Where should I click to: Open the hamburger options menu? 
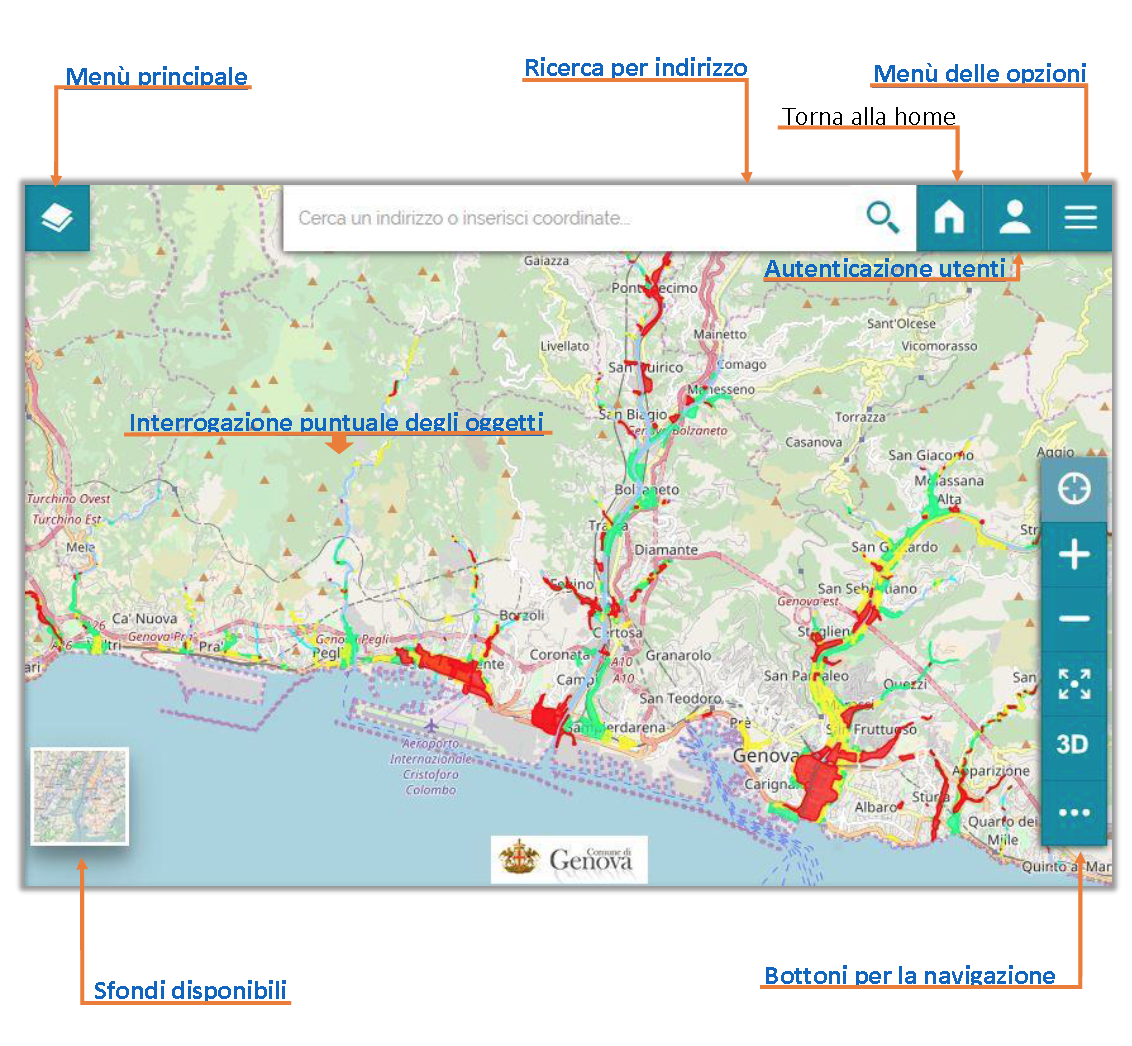click(x=1080, y=217)
